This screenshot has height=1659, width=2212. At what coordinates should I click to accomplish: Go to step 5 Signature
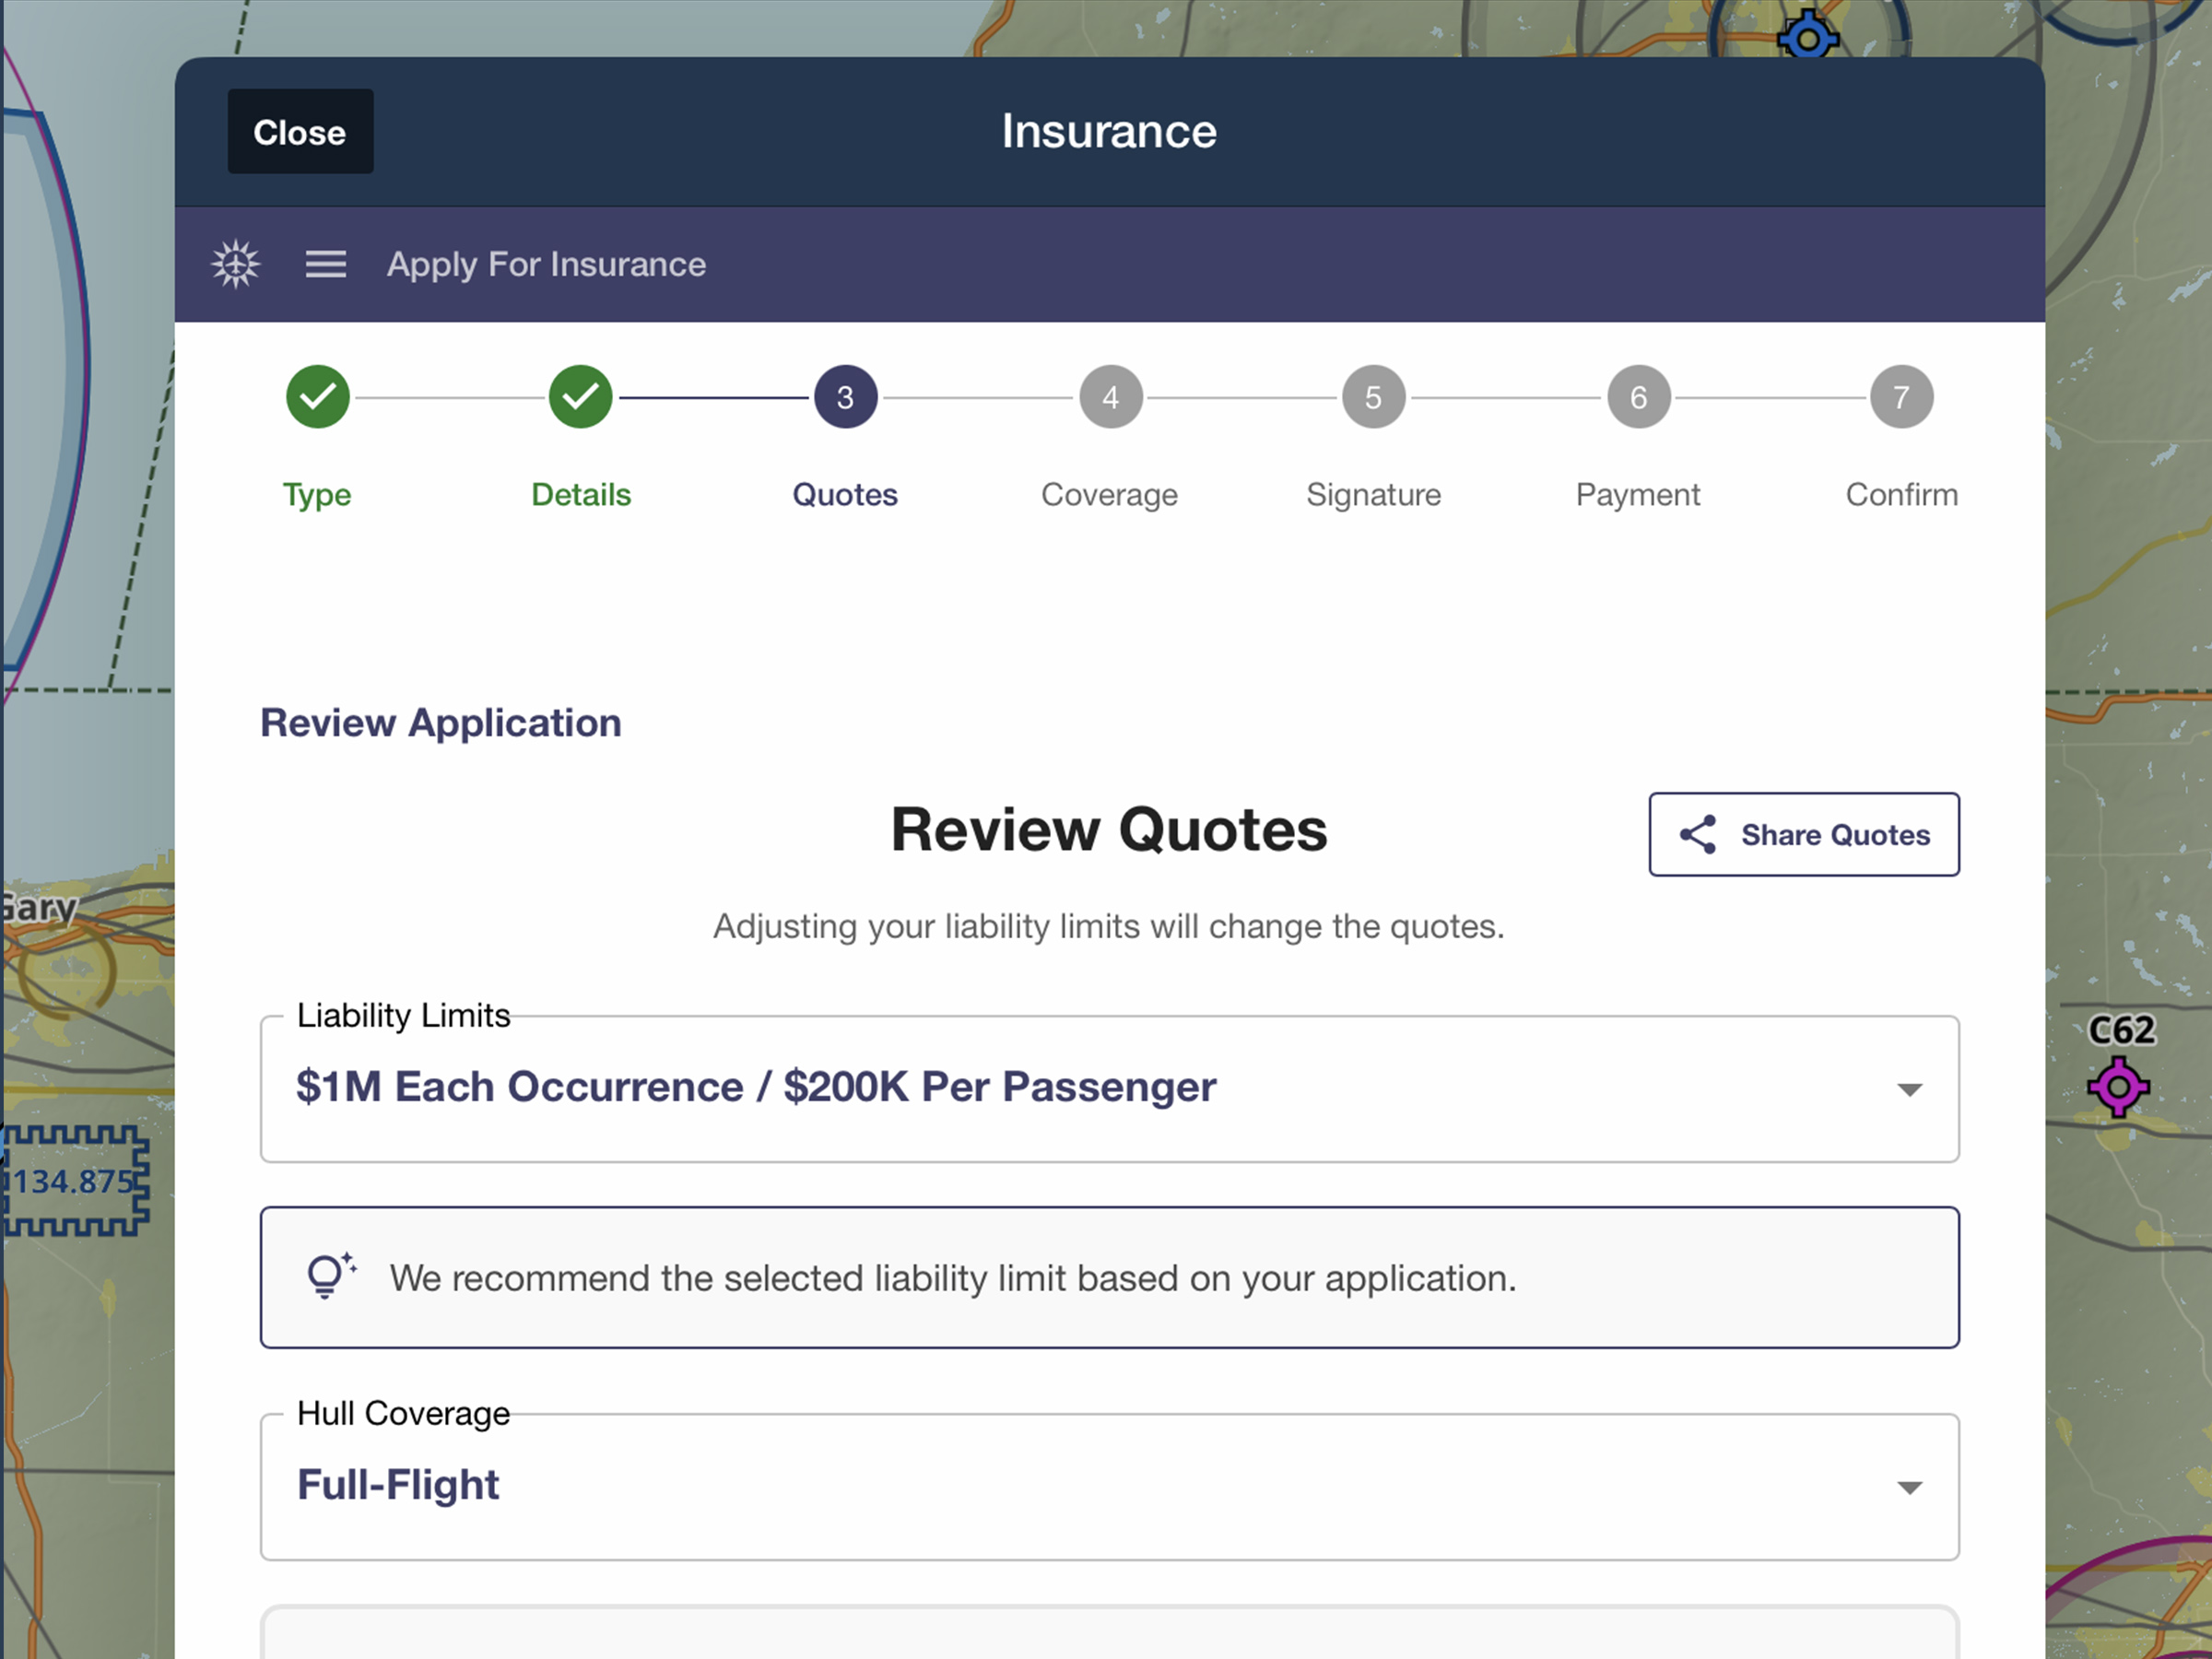click(x=1374, y=398)
